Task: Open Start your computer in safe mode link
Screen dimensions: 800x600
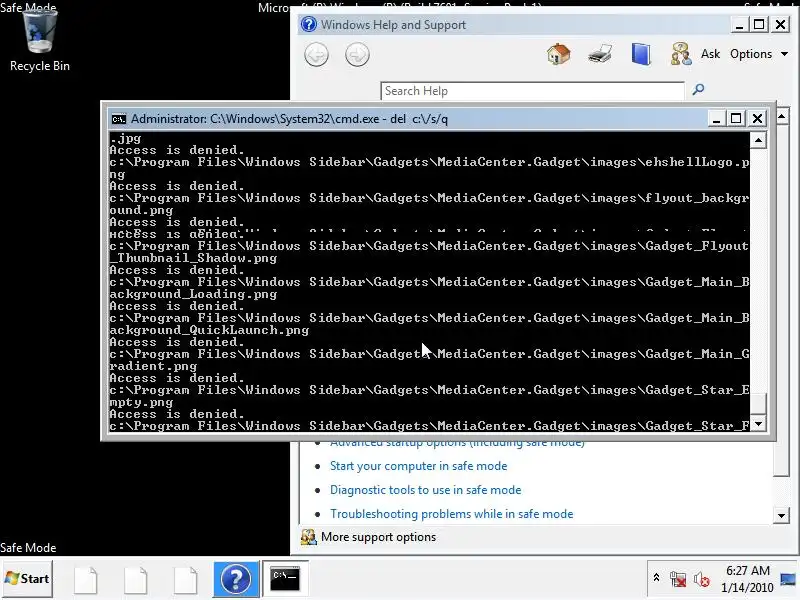Action: 418,466
